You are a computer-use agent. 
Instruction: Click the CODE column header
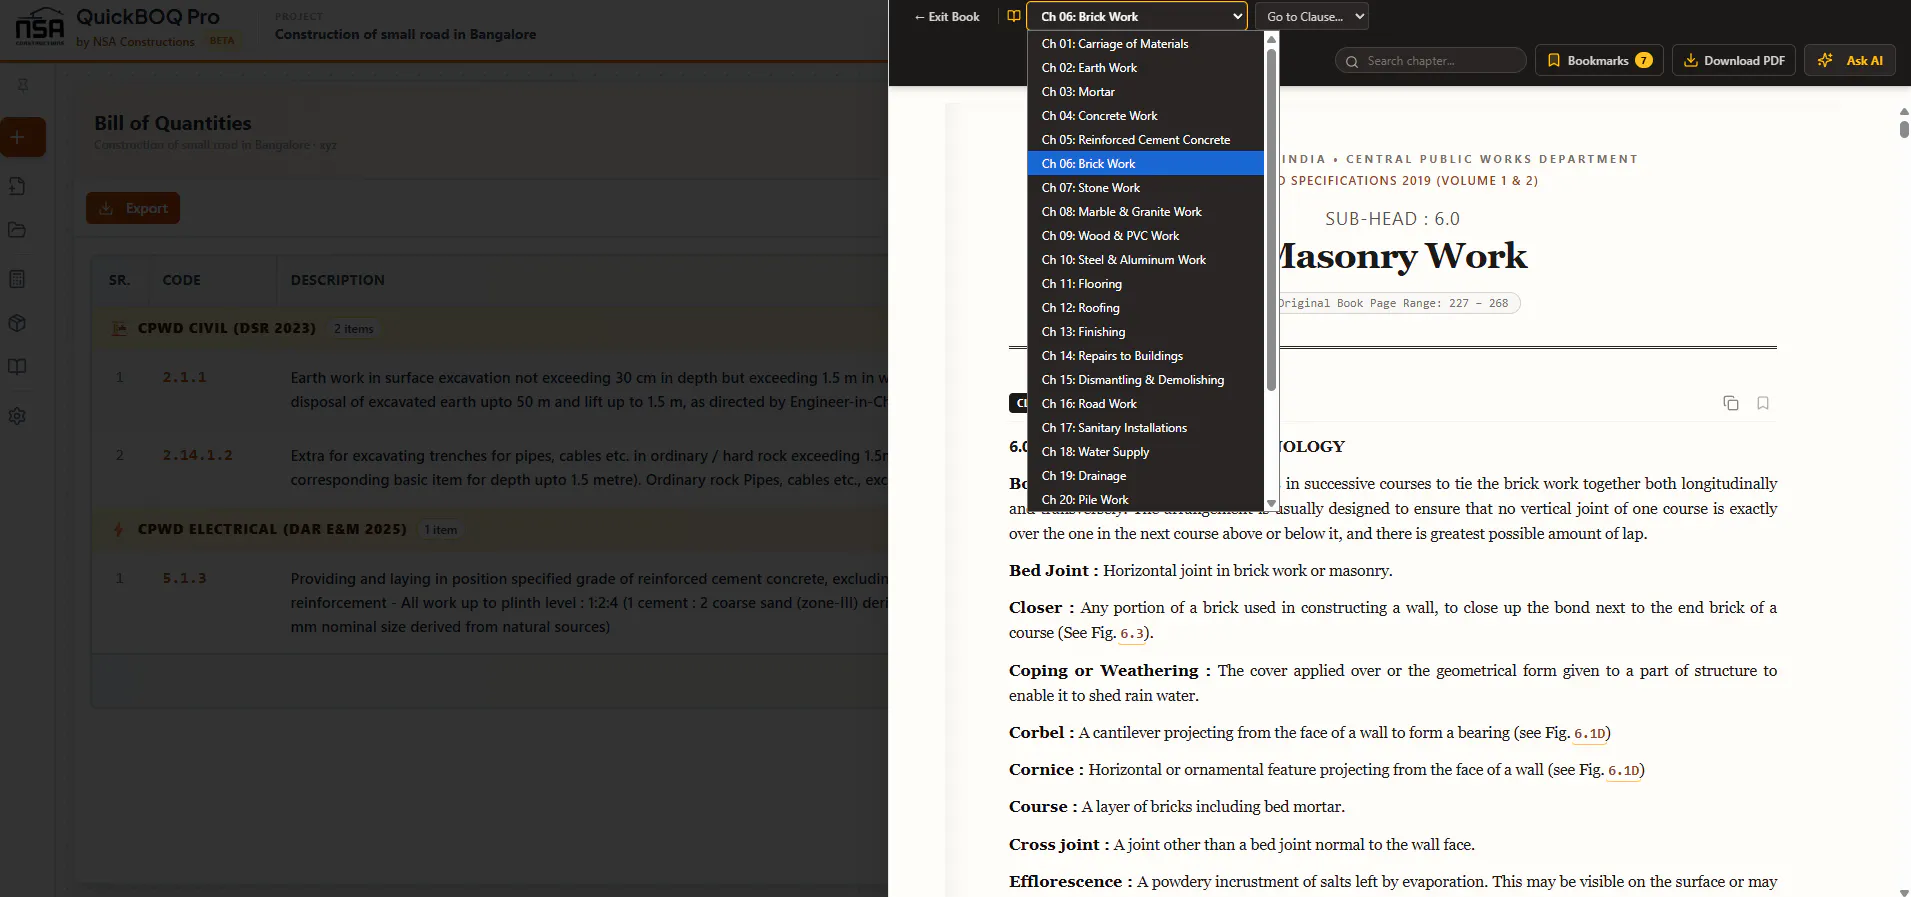pos(182,280)
